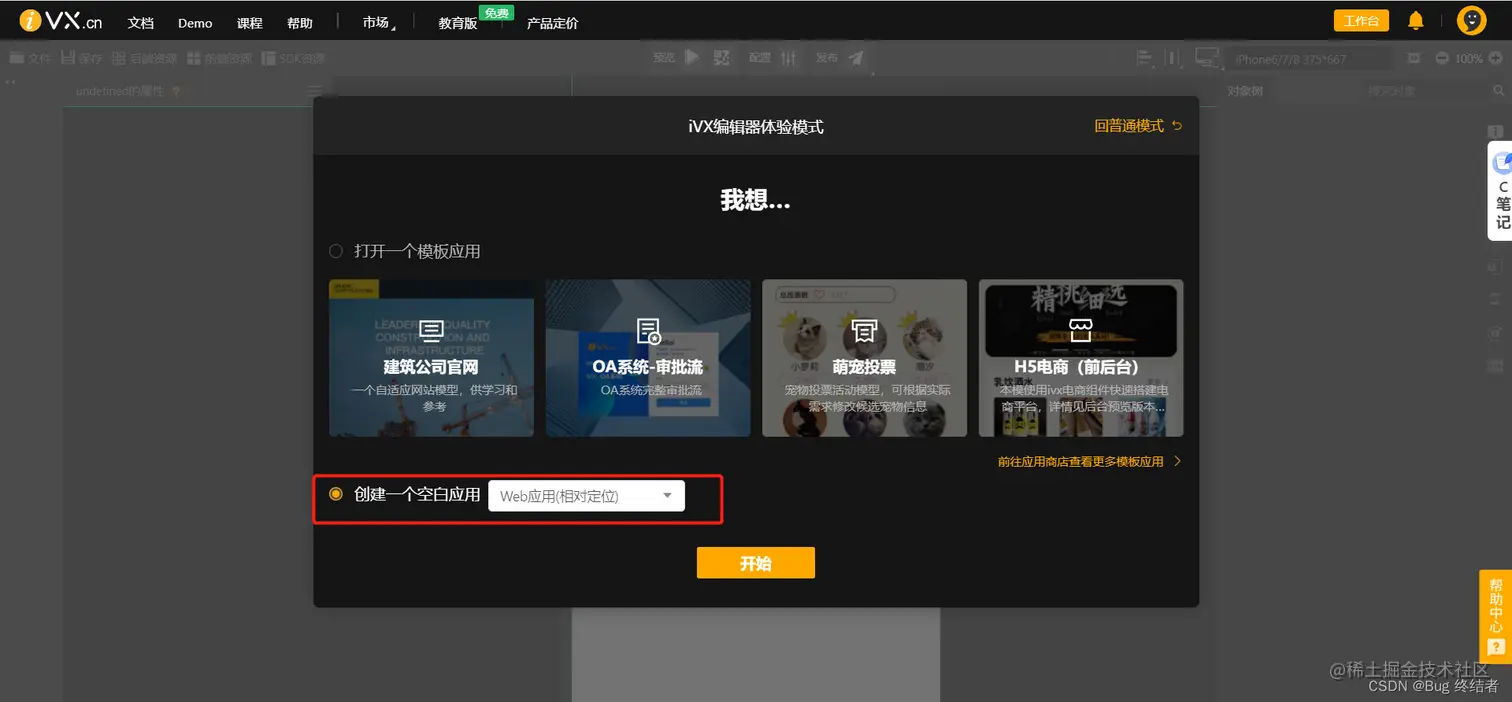
Task: Expand the 市场 menu in the top navigation
Action: (378, 22)
